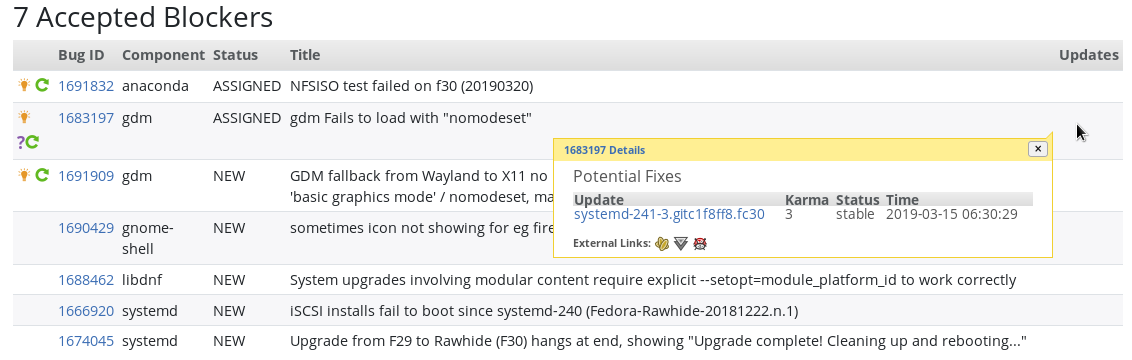This screenshot has height=360, width=1132.
Task: Click the lightbulb icon for bug 1683197
Action: point(24,117)
